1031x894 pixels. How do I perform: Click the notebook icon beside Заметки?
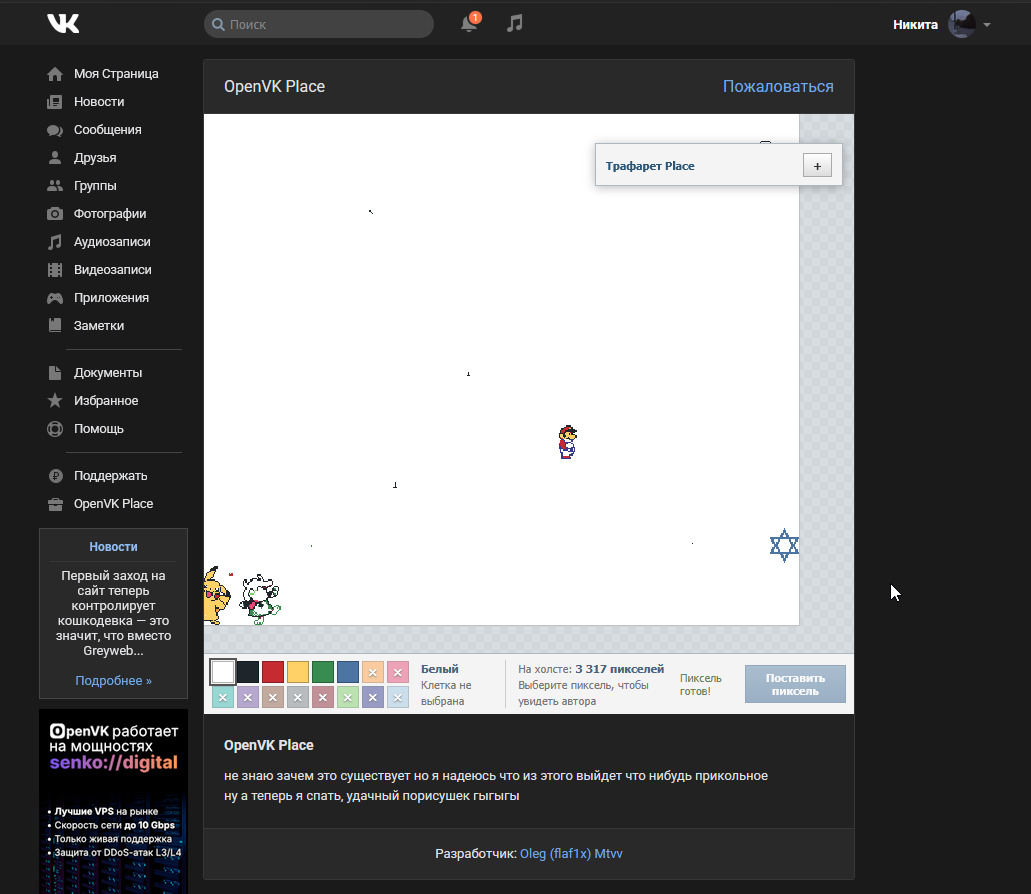pyautogui.click(x=55, y=325)
